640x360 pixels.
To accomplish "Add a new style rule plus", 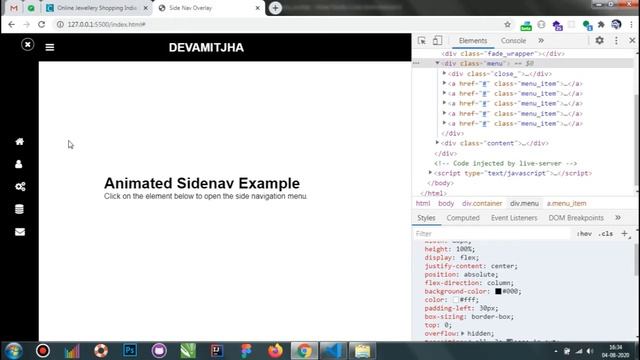I will click(624, 233).
